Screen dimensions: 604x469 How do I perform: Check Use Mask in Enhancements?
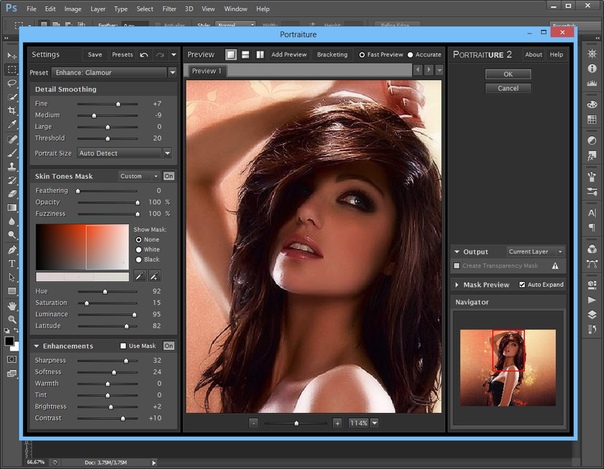tap(123, 346)
